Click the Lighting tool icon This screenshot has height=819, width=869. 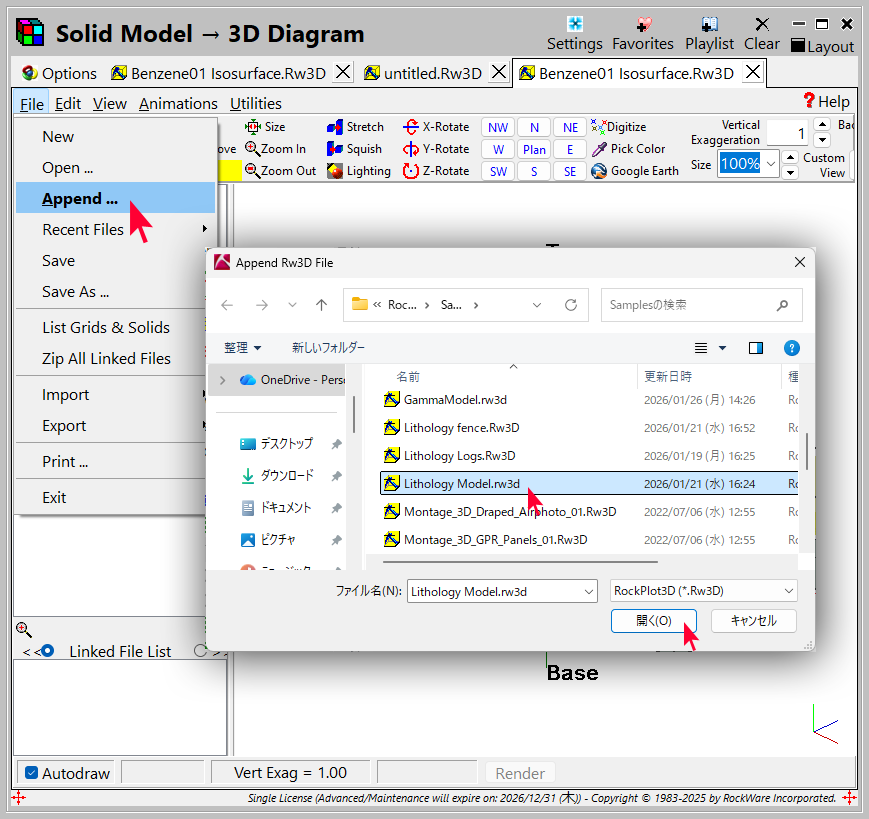(x=335, y=171)
